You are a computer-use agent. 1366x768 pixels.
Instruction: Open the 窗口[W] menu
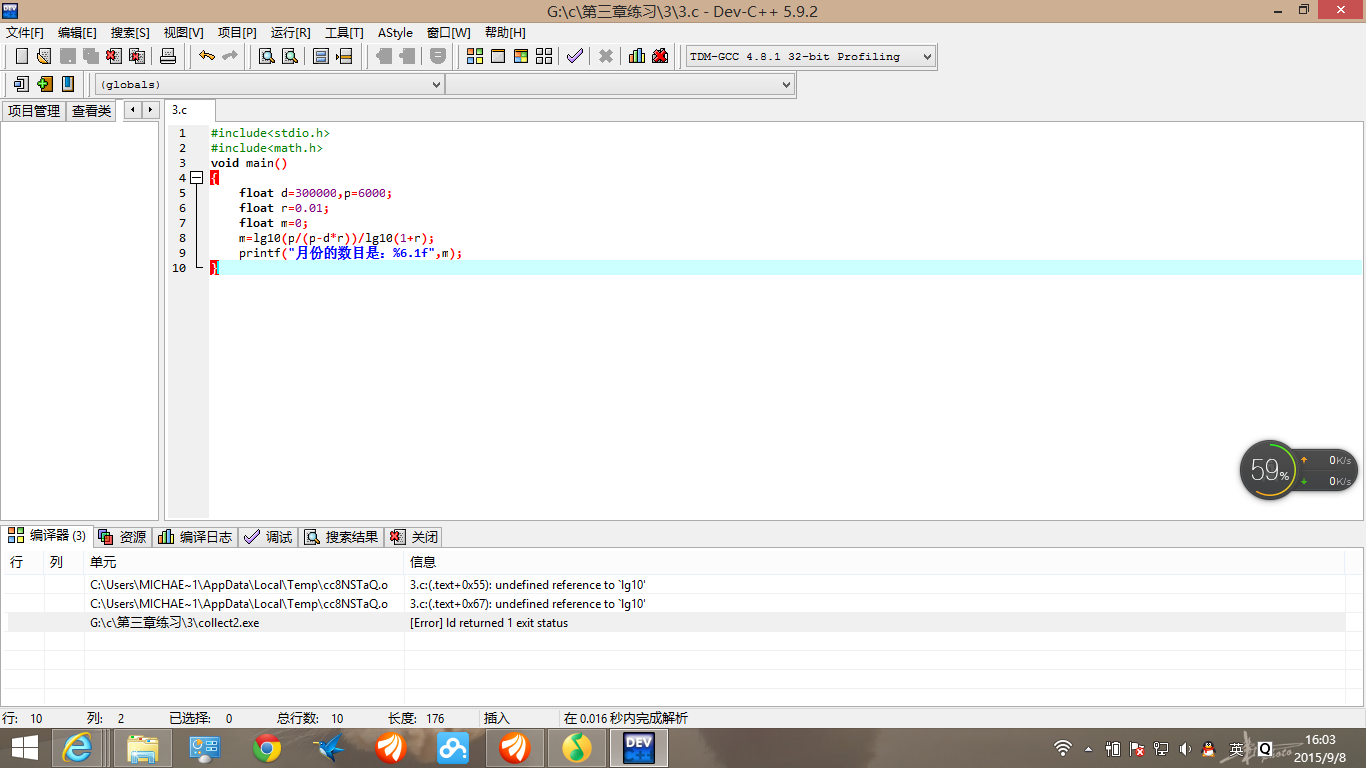(448, 33)
